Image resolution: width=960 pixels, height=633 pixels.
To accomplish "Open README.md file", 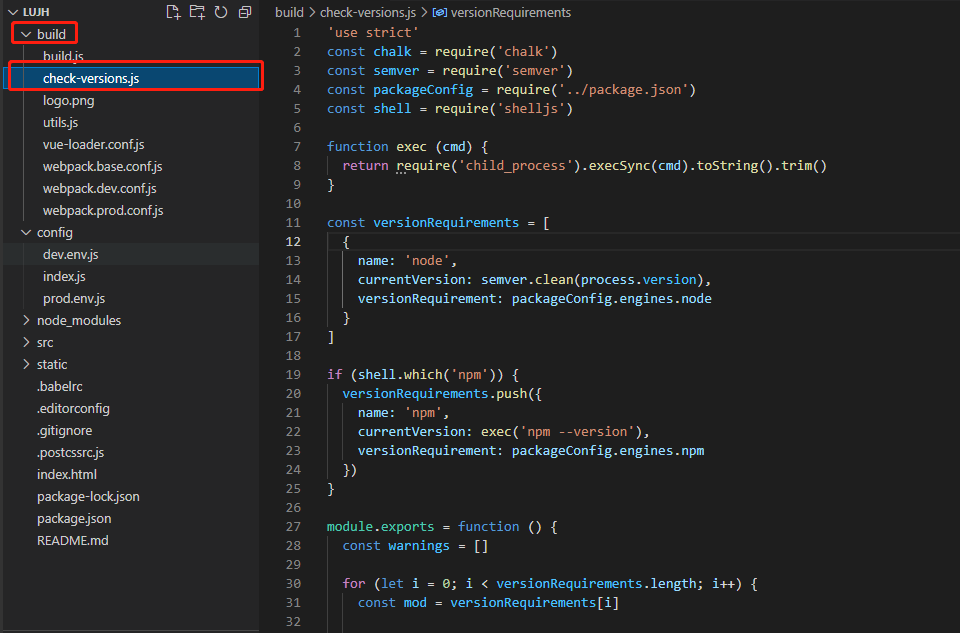I will pyautogui.click(x=73, y=541).
